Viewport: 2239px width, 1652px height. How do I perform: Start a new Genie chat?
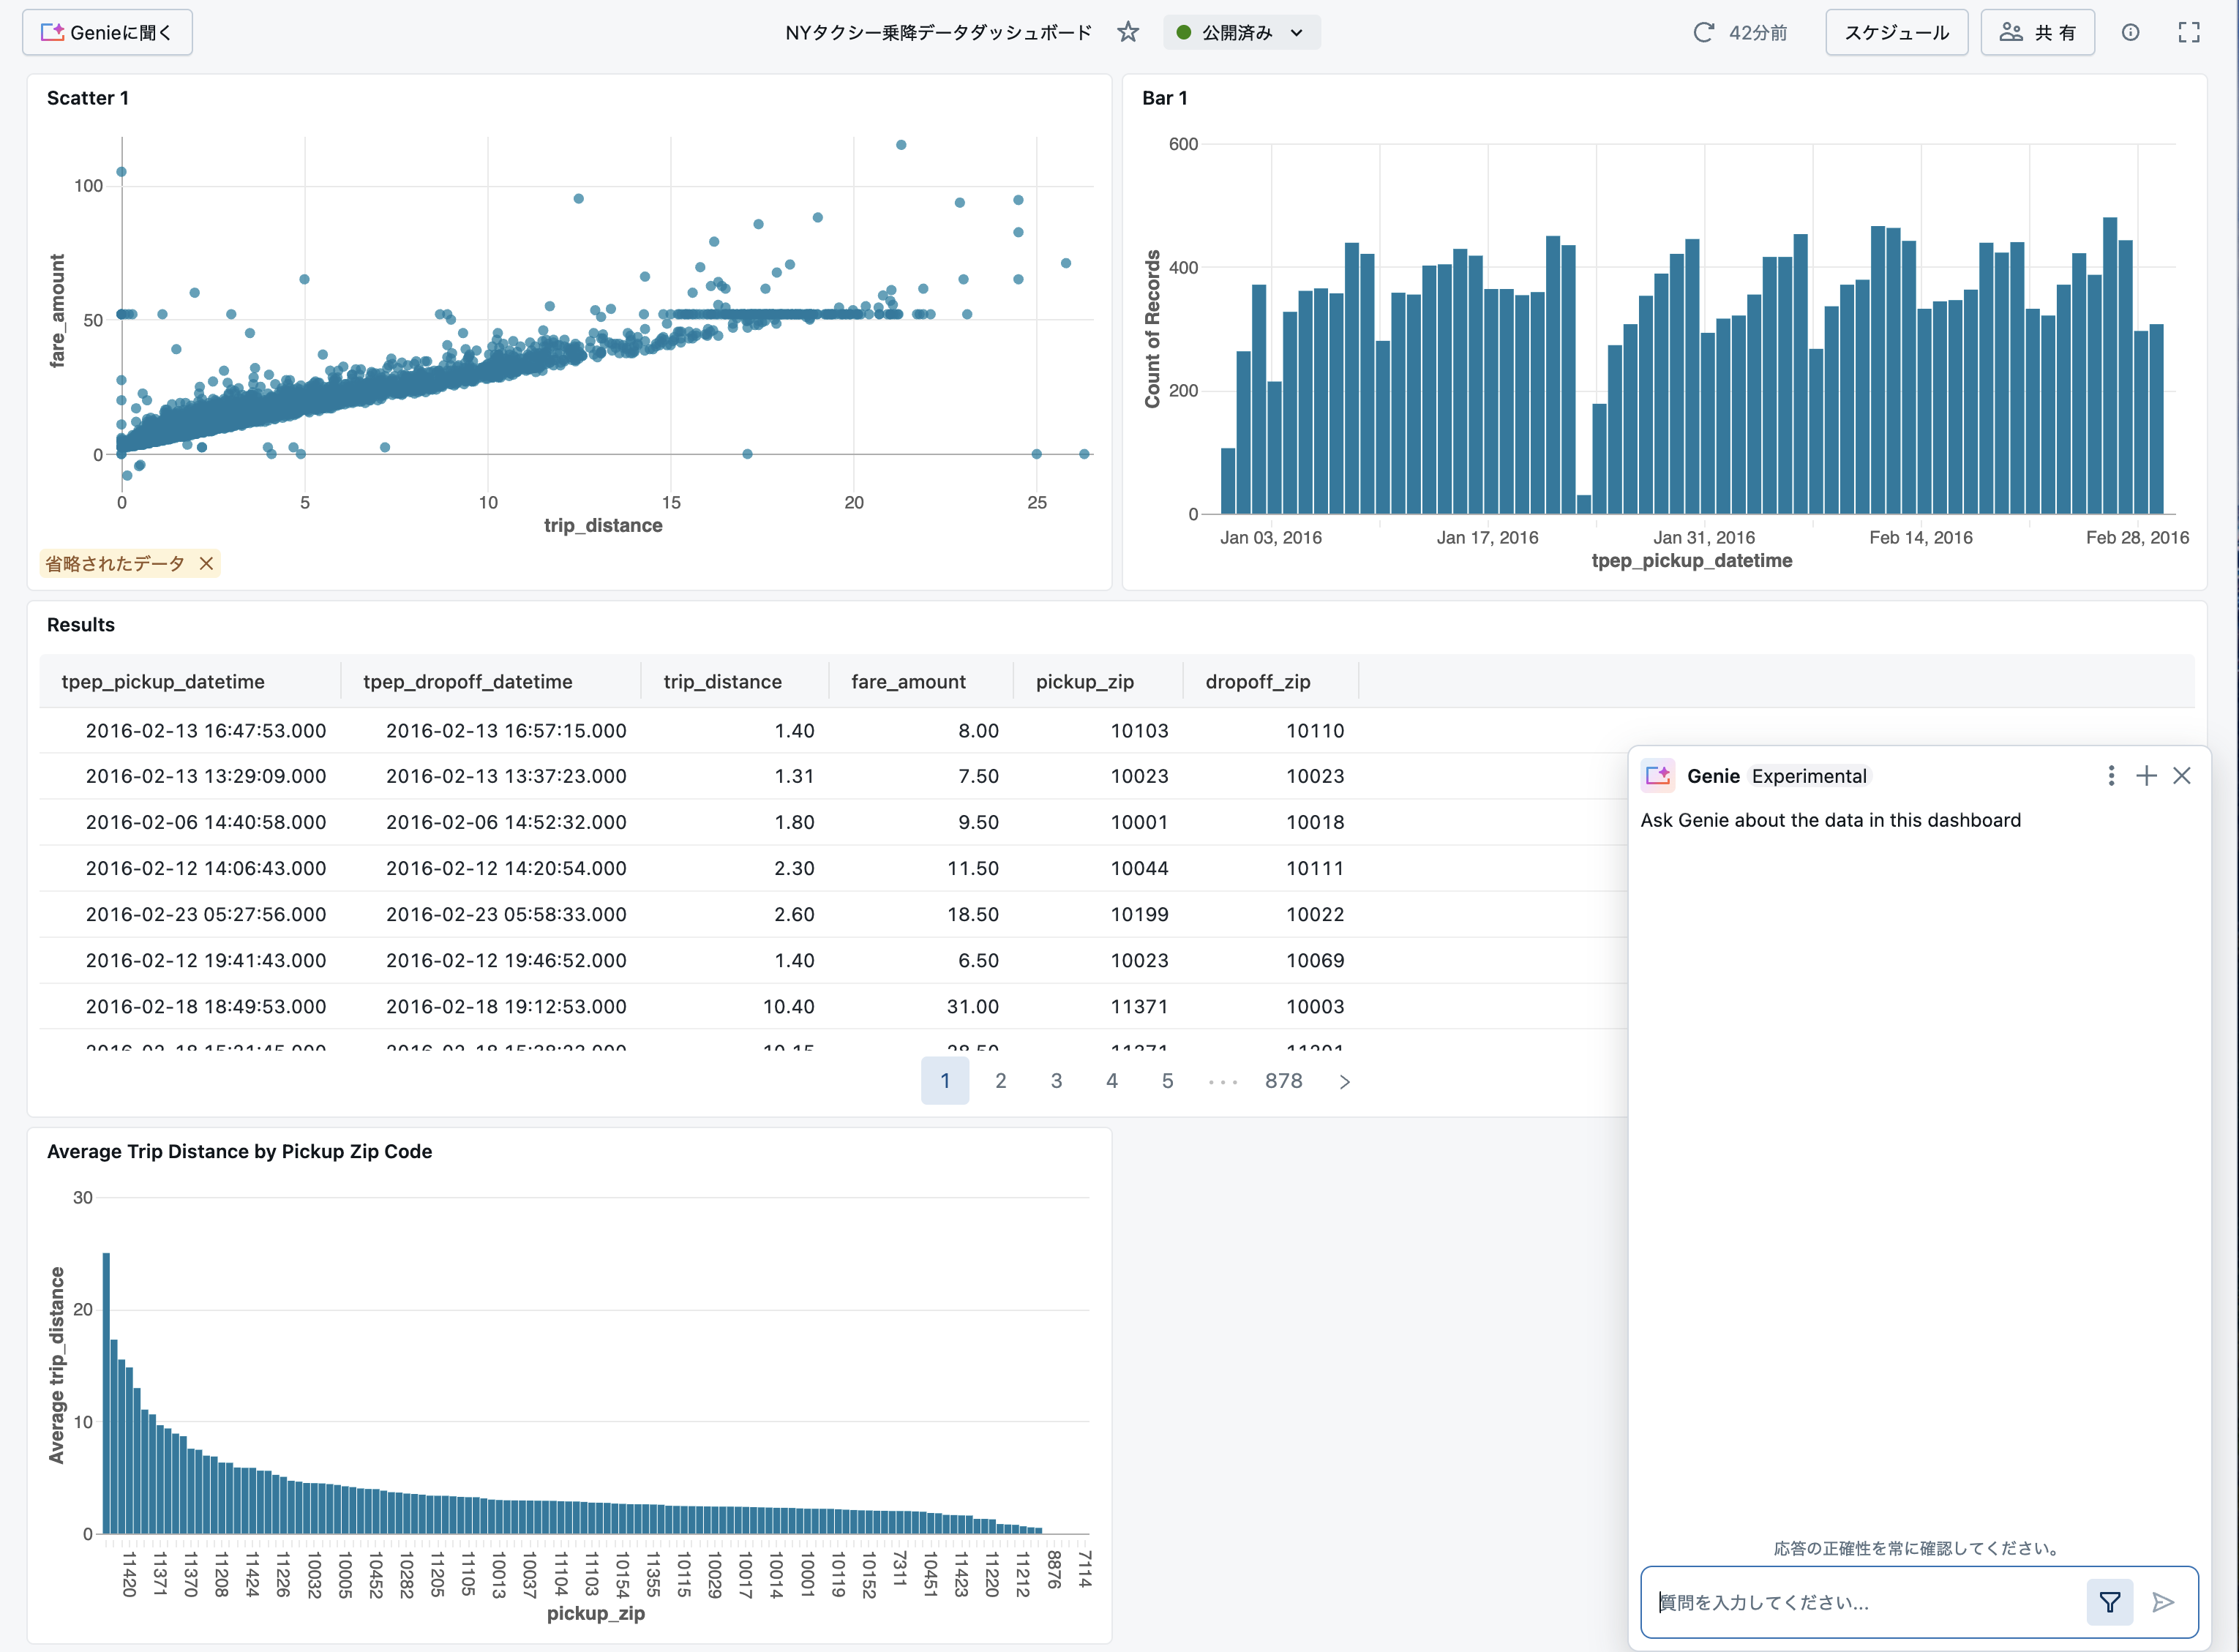click(2146, 776)
